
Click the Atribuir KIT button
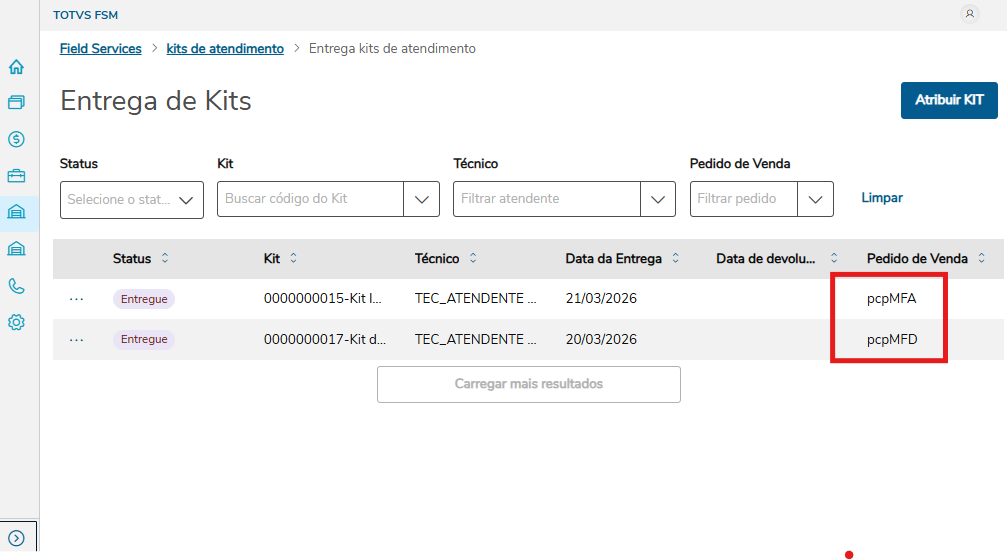949,100
